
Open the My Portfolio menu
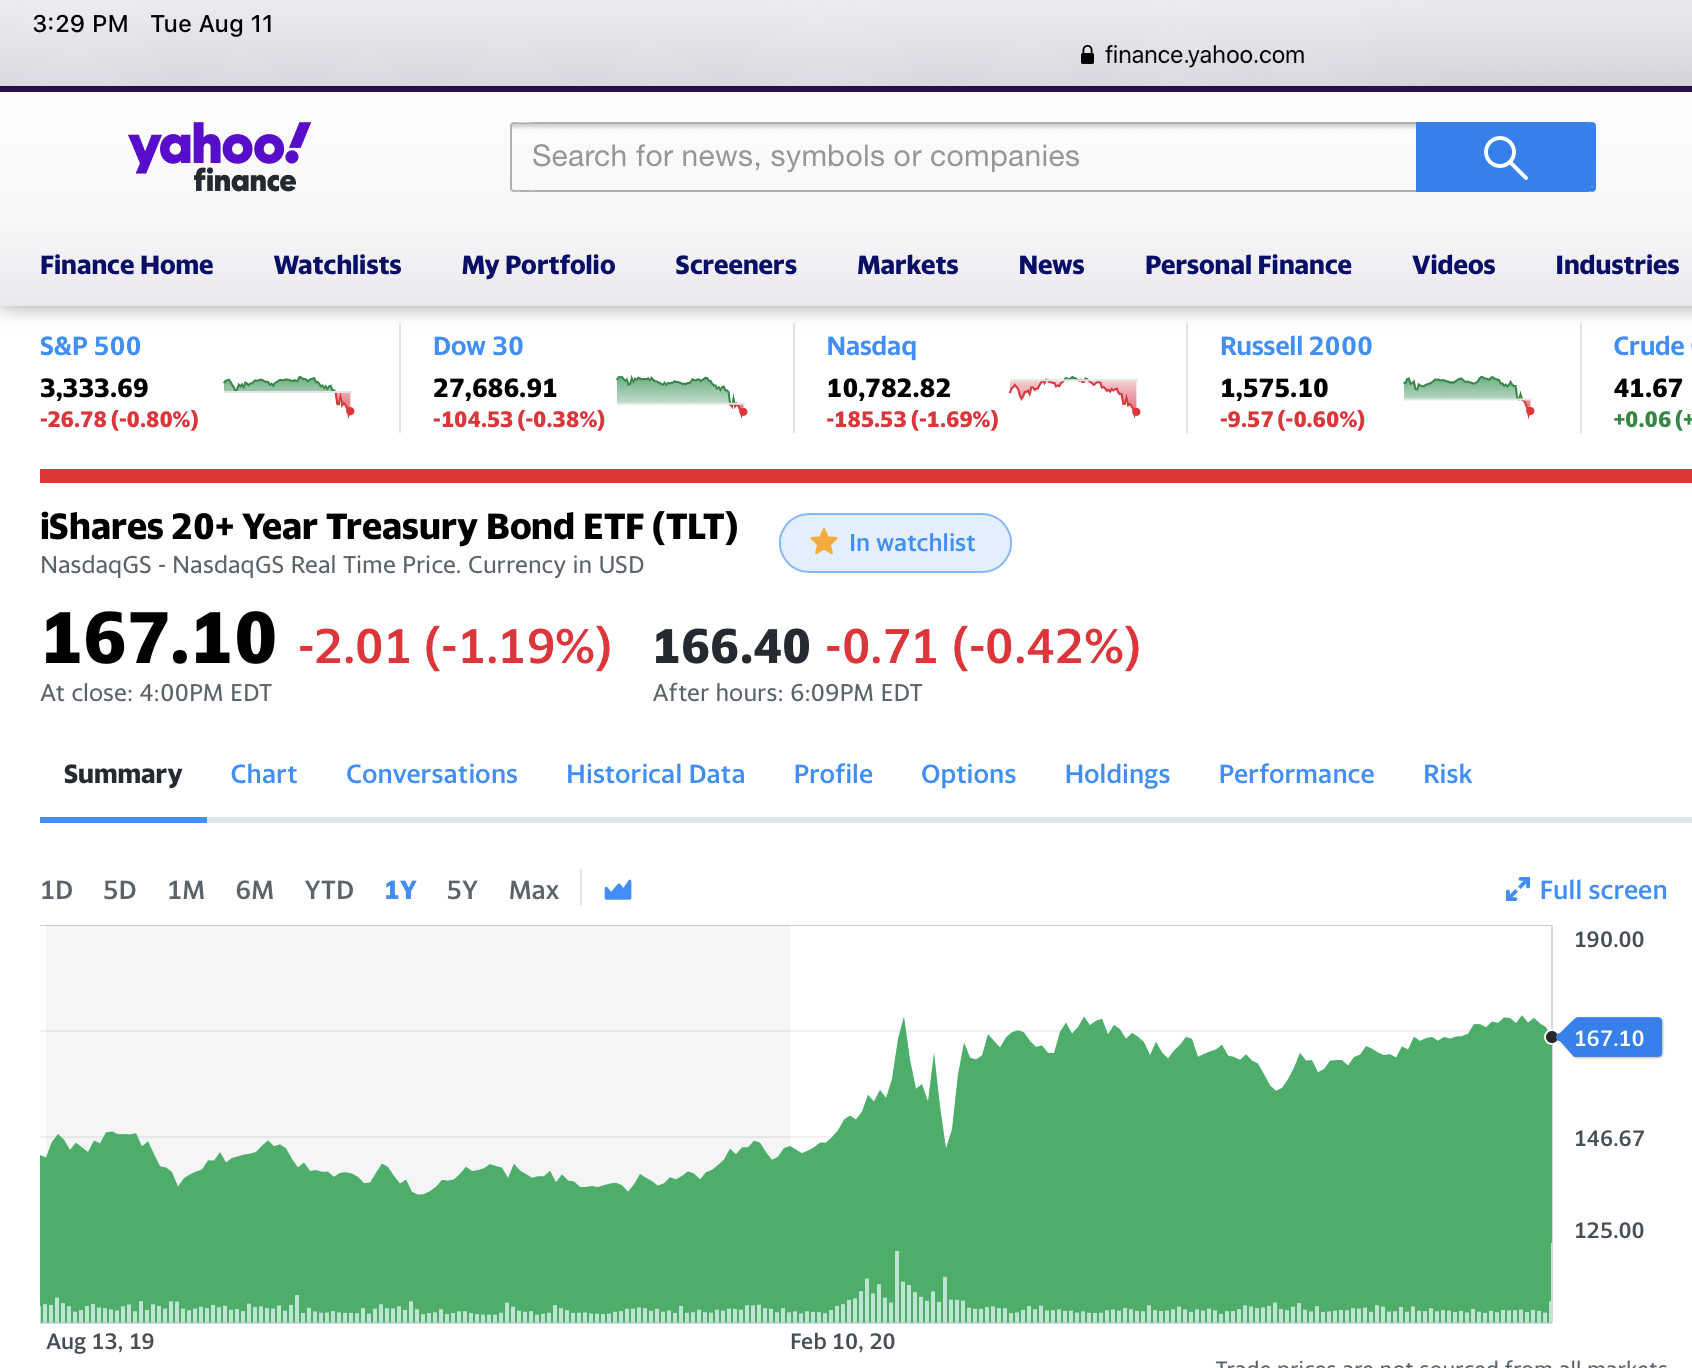(x=538, y=265)
